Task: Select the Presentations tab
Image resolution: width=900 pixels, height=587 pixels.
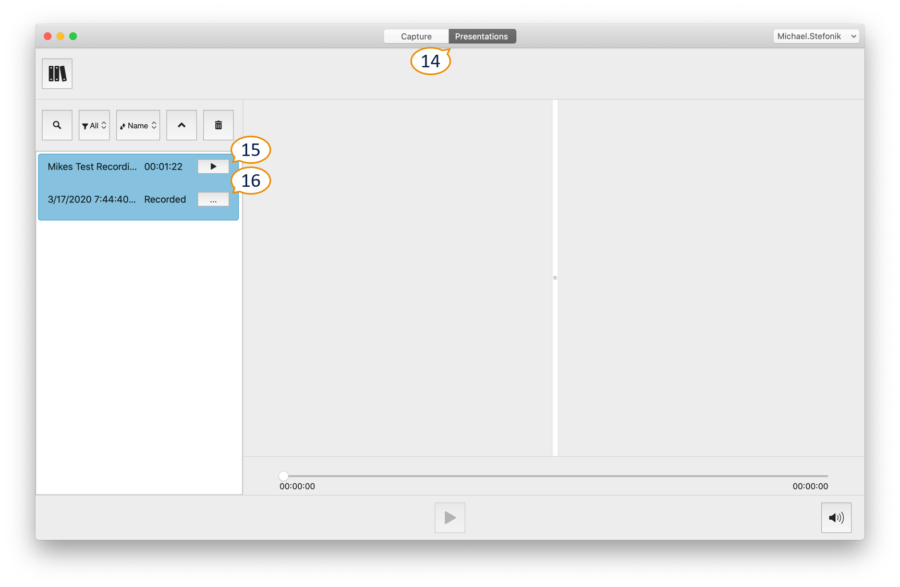Action: point(482,36)
